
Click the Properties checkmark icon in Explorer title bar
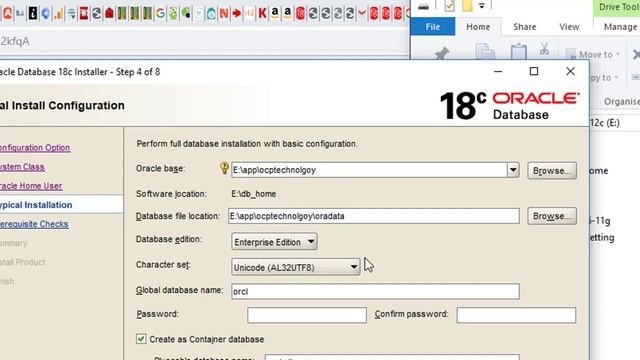click(x=449, y=6)
